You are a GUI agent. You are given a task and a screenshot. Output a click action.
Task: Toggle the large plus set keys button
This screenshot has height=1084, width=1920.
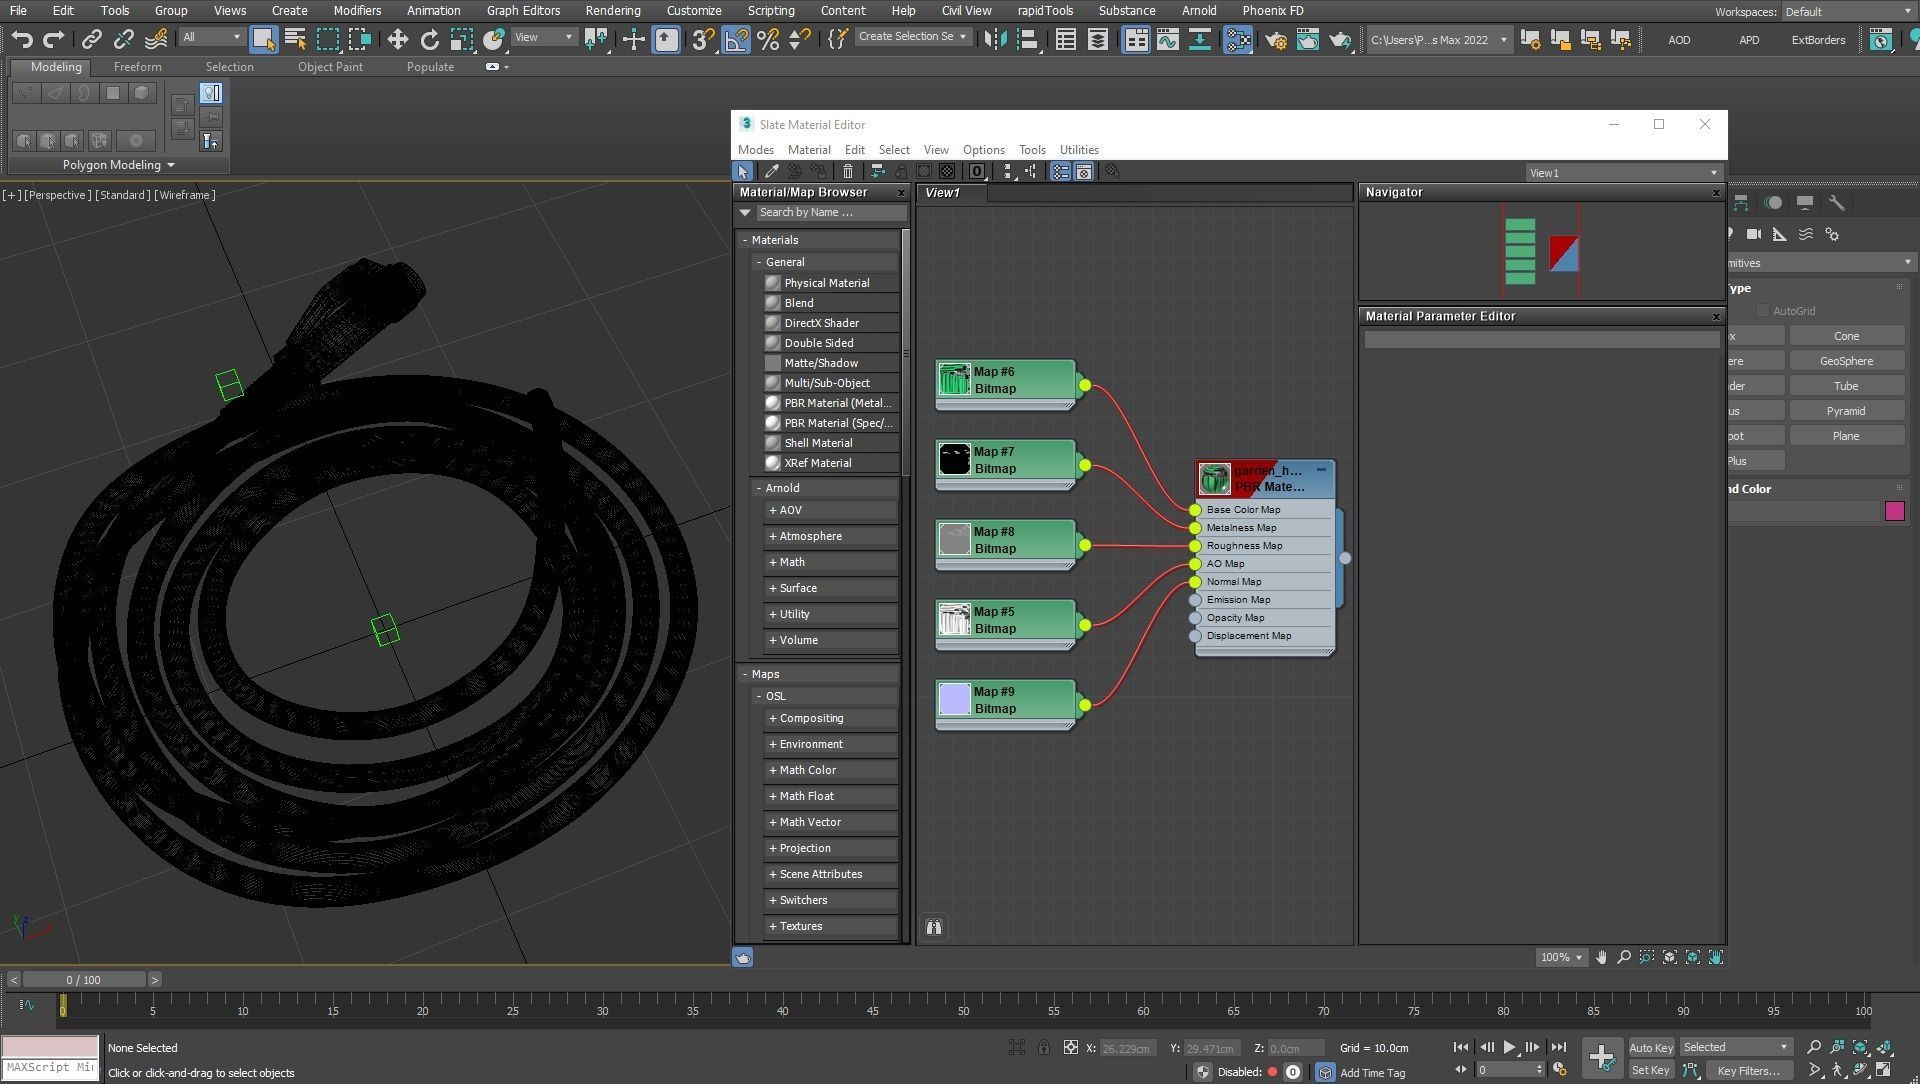(1601, 1058)
